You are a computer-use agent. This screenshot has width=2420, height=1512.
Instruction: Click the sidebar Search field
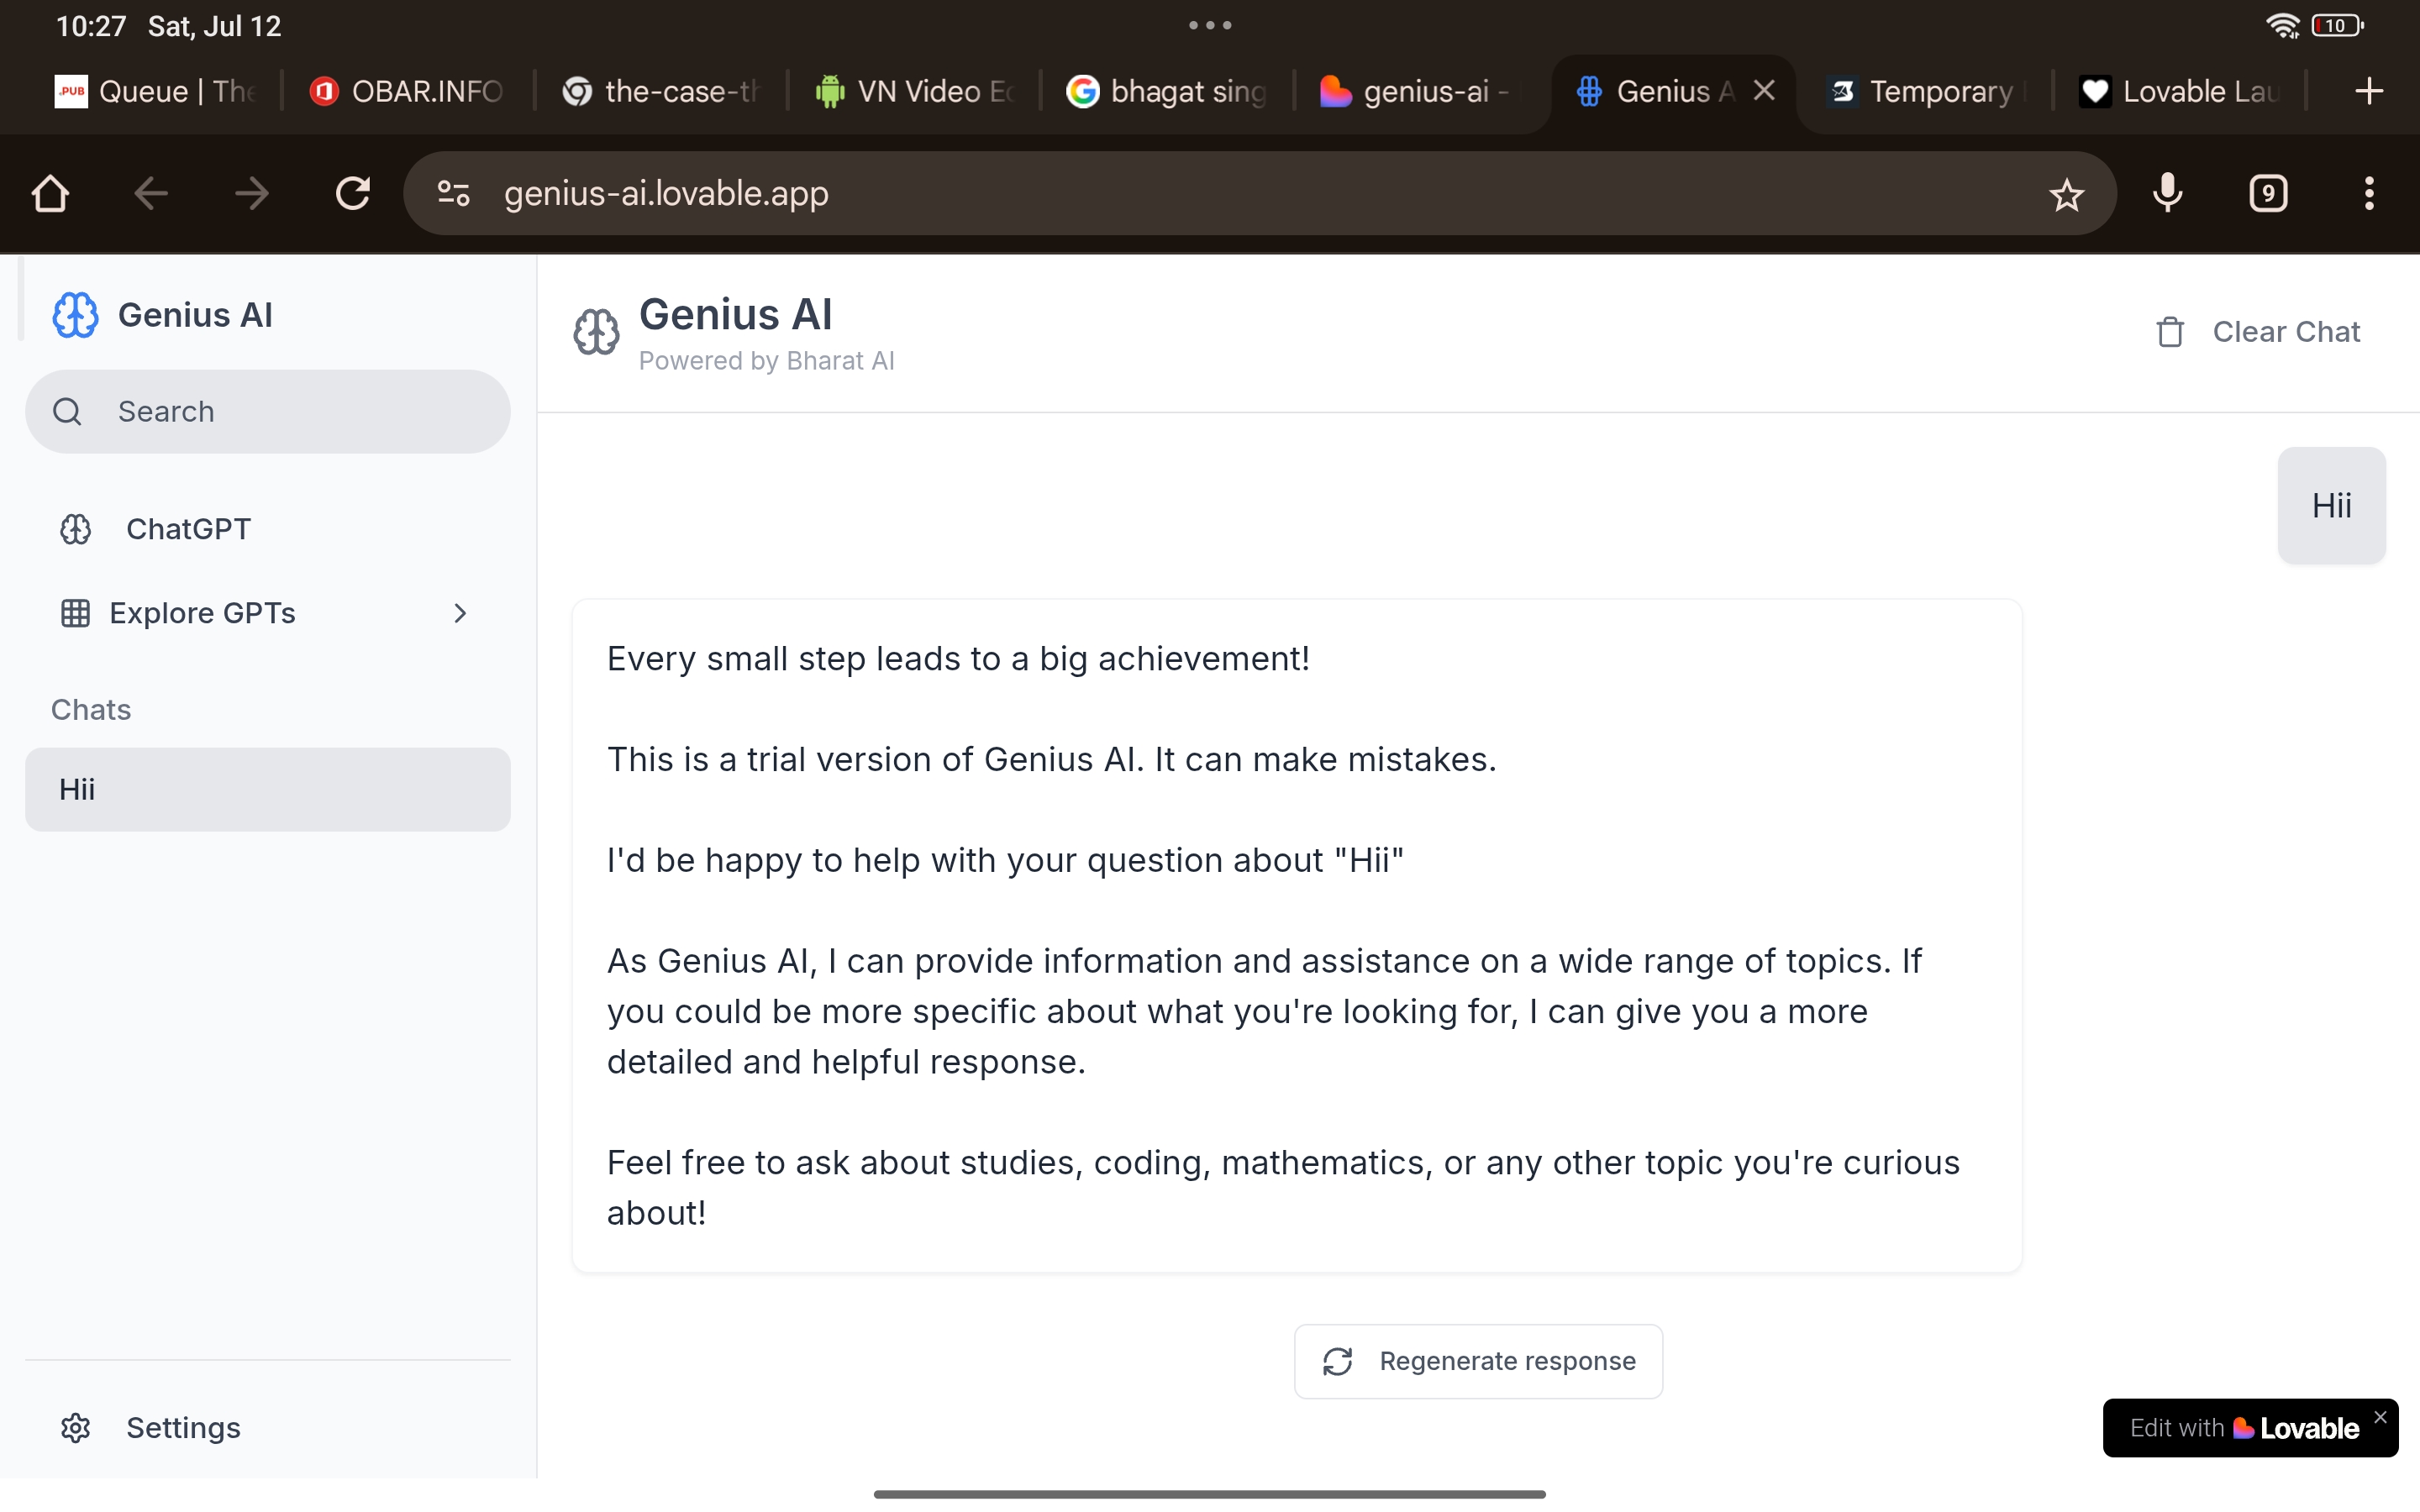pos(268,411)
